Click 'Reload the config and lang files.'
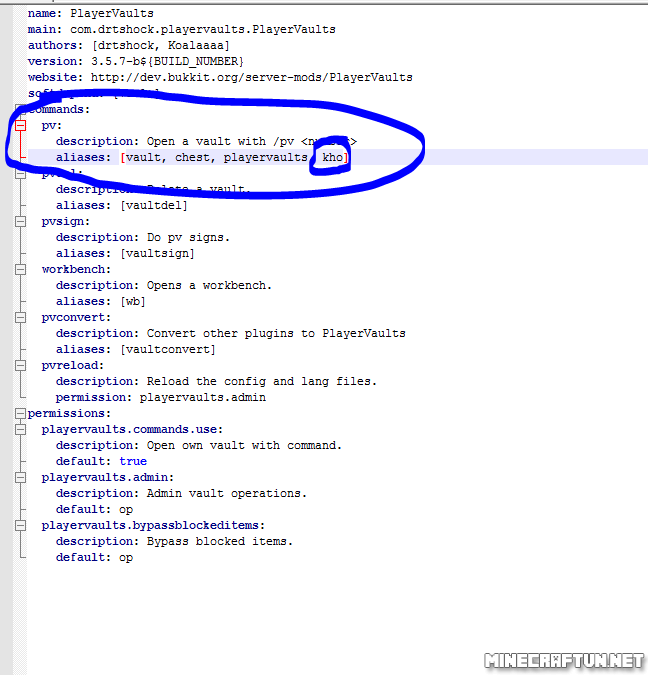This screenshot has height=675, width=648. (x=262, y=381)
